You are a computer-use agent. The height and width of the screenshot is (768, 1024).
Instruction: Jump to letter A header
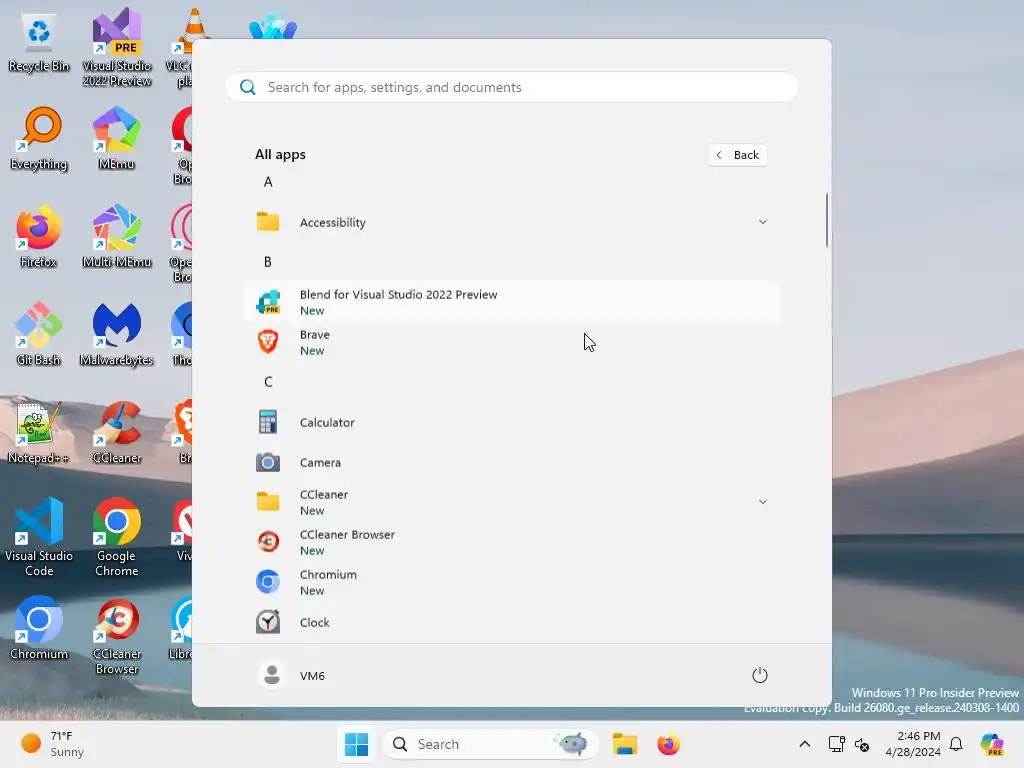pyautogui.click(x=268, y=182)
